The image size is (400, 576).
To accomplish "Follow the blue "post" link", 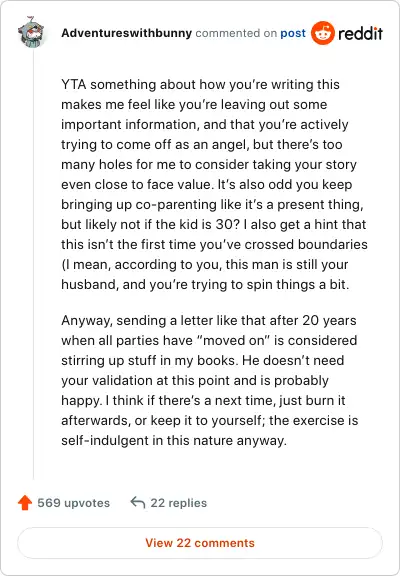I will click(x=293, y=33).
